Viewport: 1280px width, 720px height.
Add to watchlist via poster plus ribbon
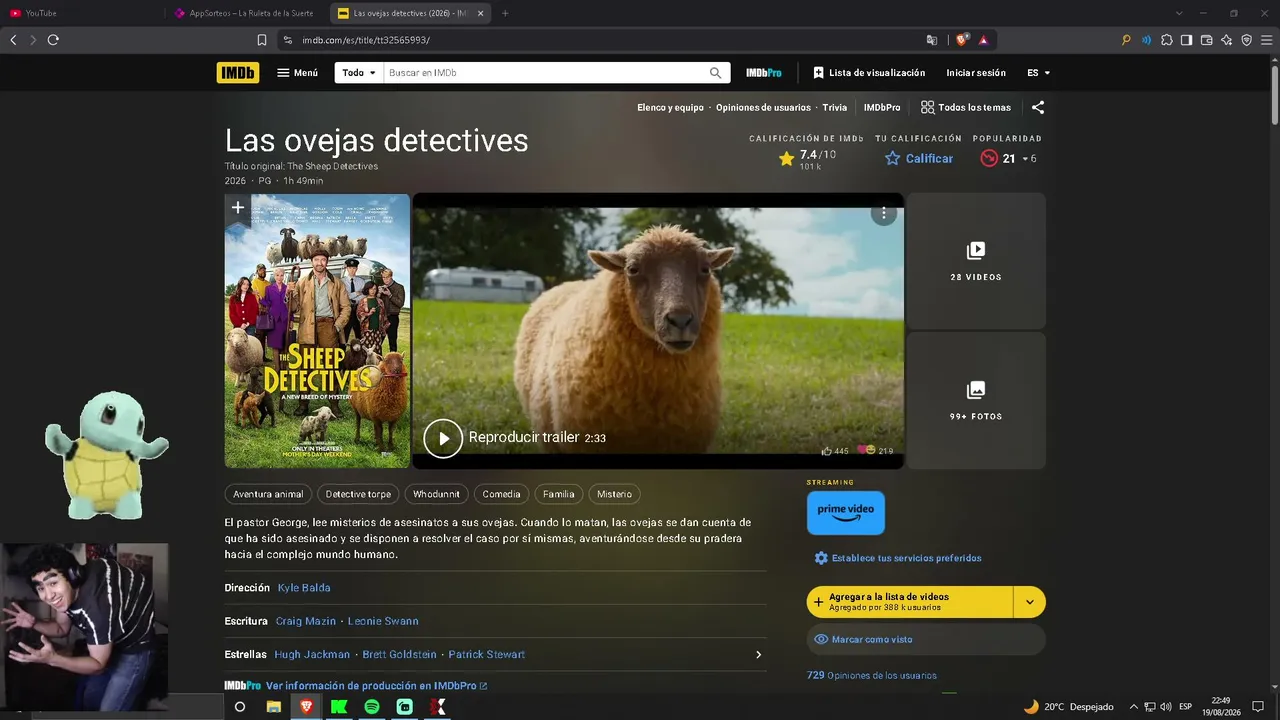coord(238,208)
